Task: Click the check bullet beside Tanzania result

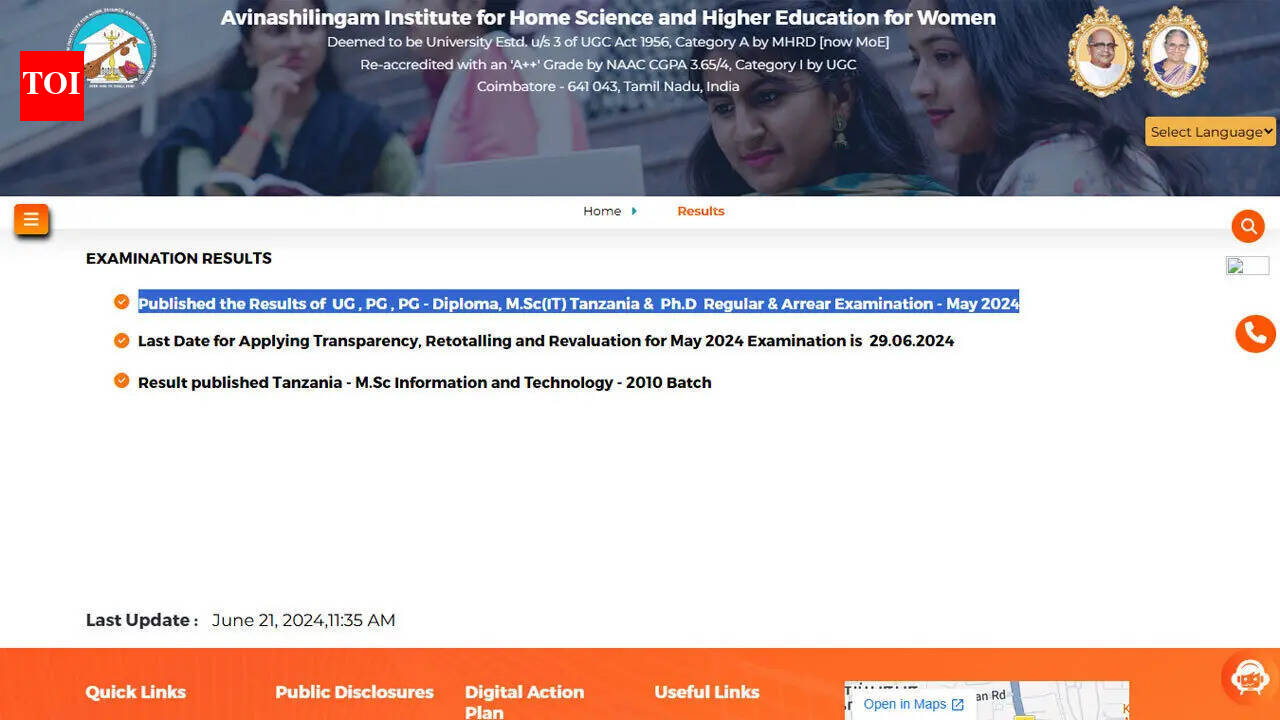Action: [122, 380]
